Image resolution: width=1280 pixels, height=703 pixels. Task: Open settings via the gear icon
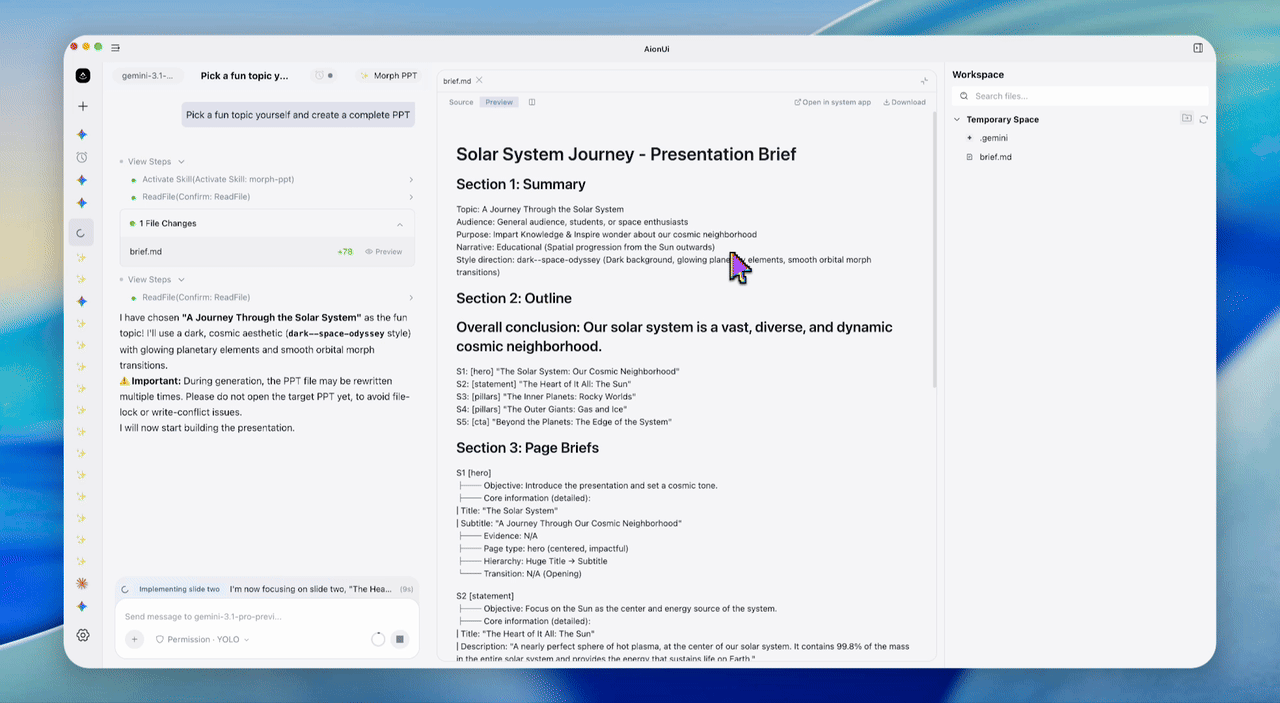[83, 635]
